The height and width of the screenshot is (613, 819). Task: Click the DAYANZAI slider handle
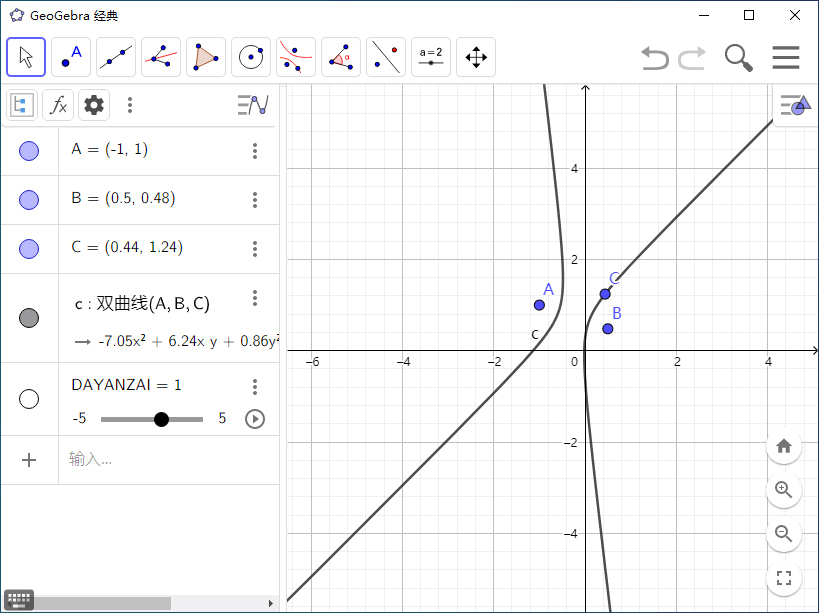160,418
